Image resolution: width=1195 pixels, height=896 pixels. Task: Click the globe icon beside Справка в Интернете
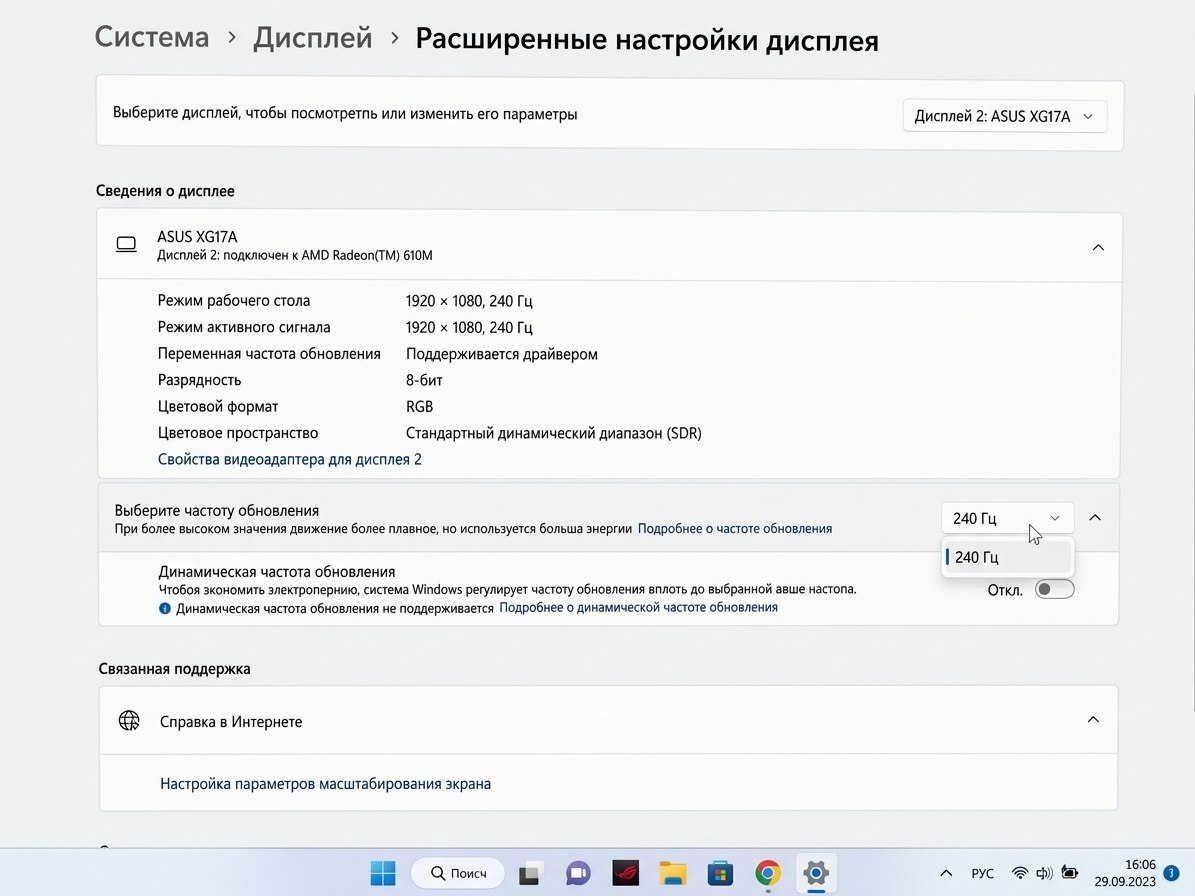pos(129,721)
